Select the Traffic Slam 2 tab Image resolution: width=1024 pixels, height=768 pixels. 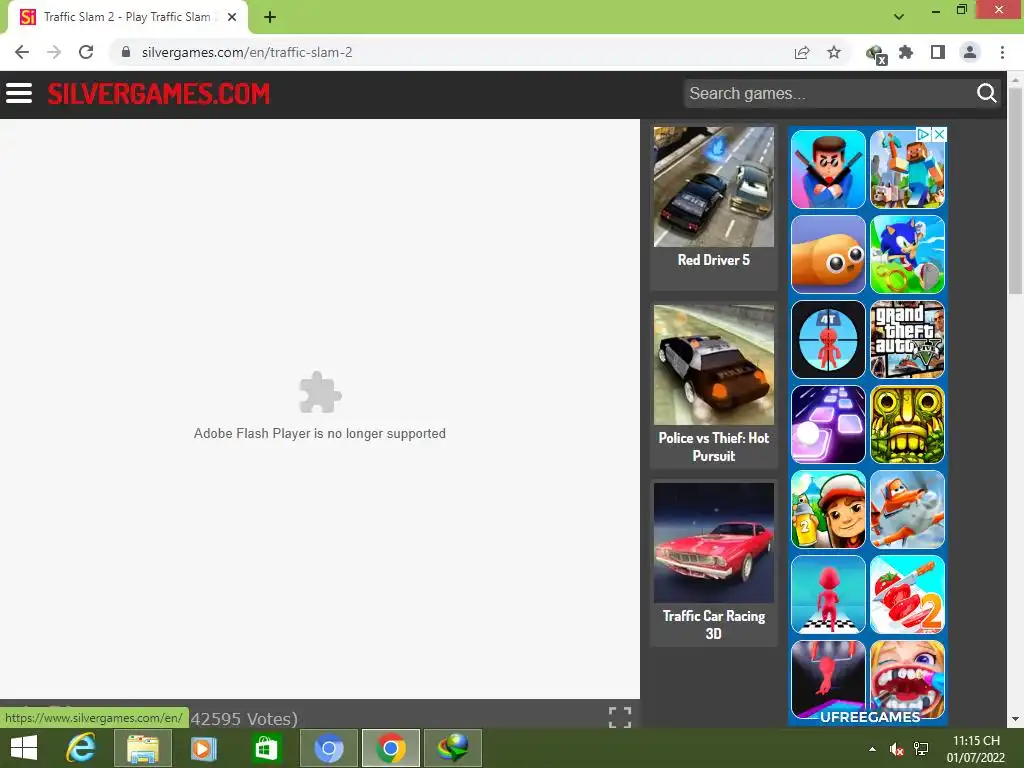(x=127, y=18)
